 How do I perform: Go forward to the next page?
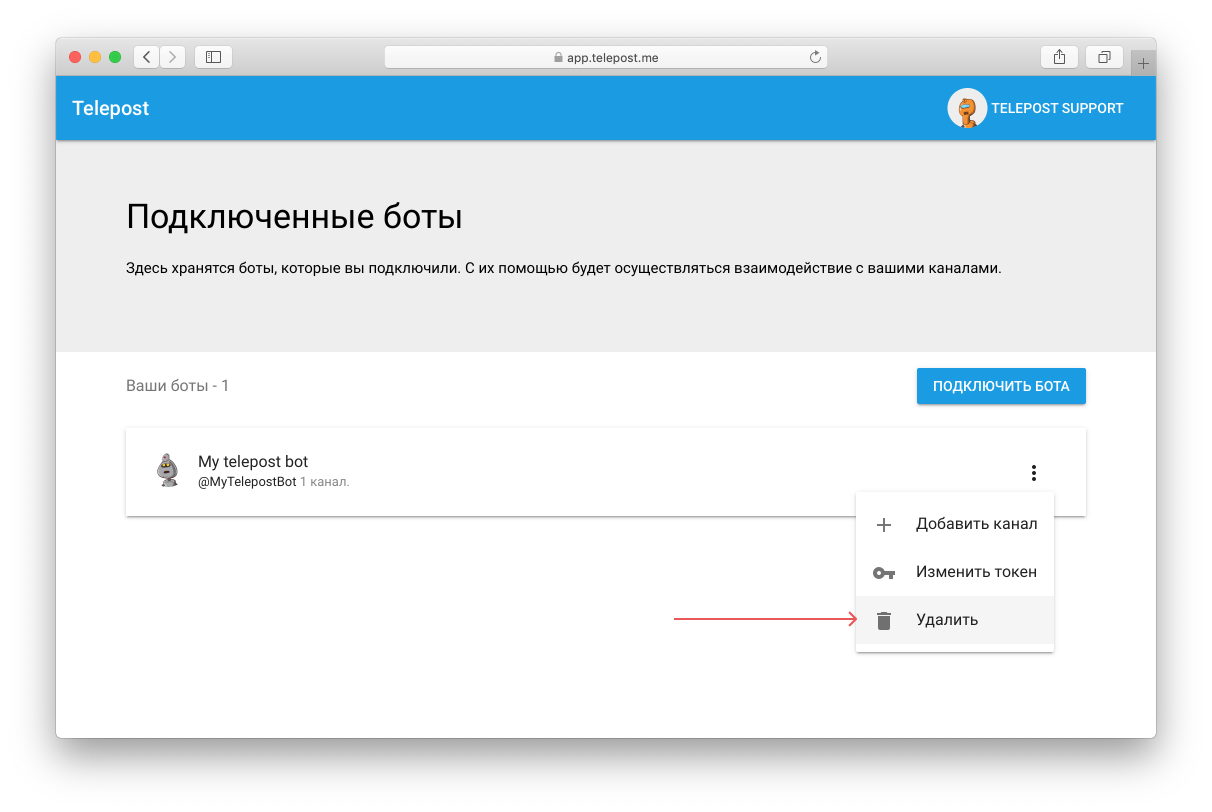(x=172, y=57)
